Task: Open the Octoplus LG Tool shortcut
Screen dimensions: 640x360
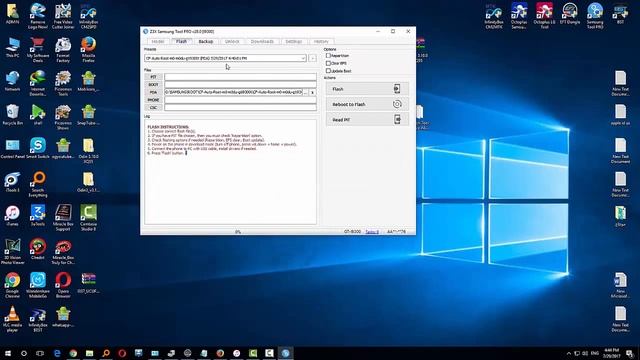Action: point(544,16)
